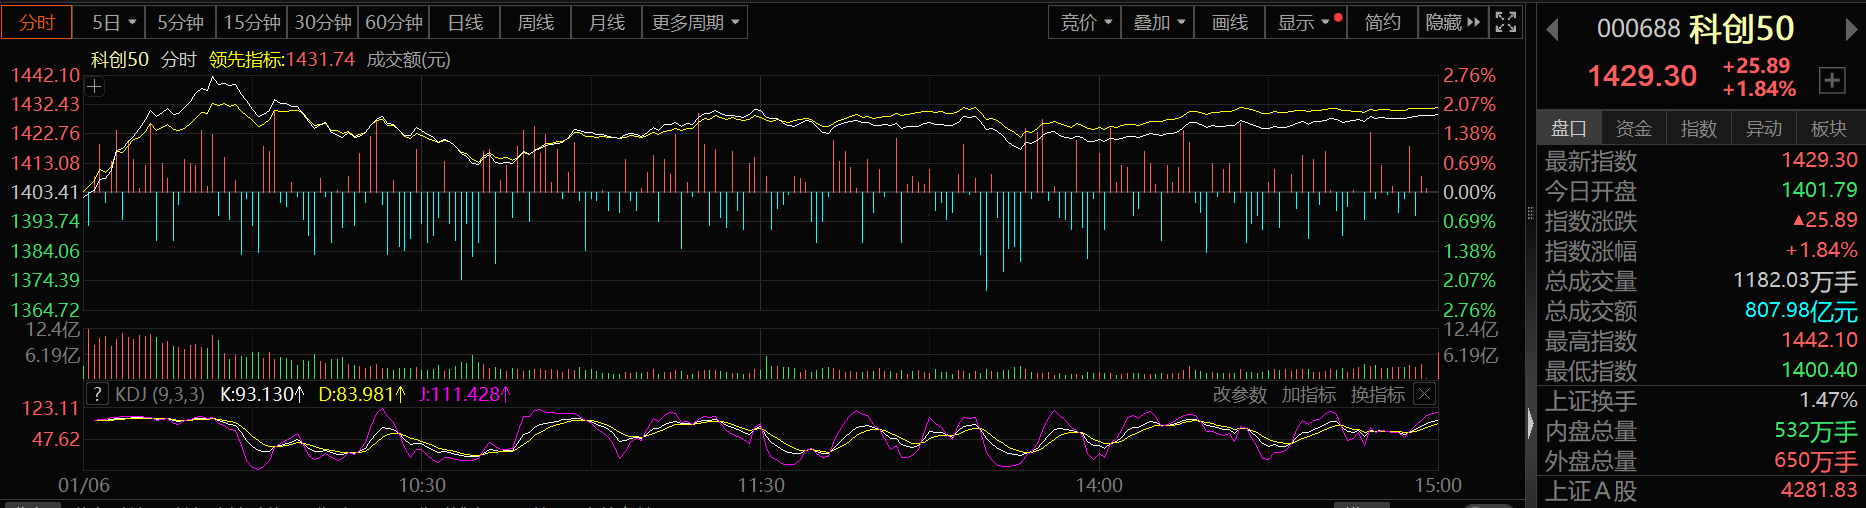Click 改参数 to edit KDJ parameters
The image size is (1866, 508).
click(1239, 395)
